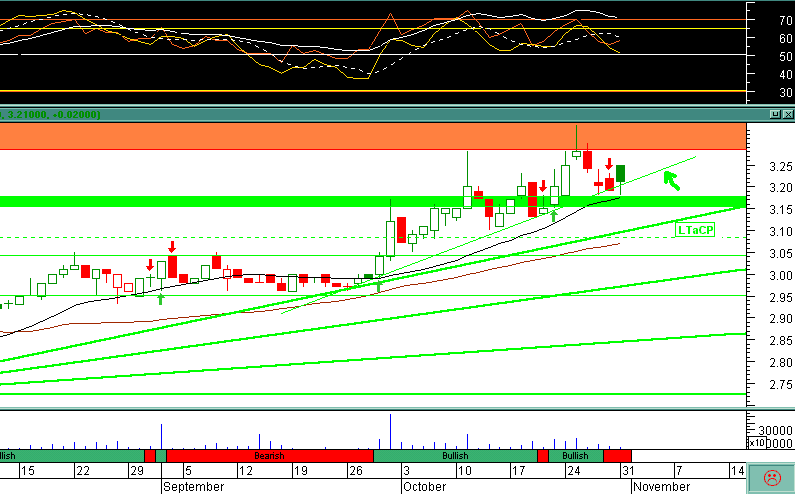Click the x10 volume scale multiplier box
The image size is (795, 494).
click(x=756, y=443)
